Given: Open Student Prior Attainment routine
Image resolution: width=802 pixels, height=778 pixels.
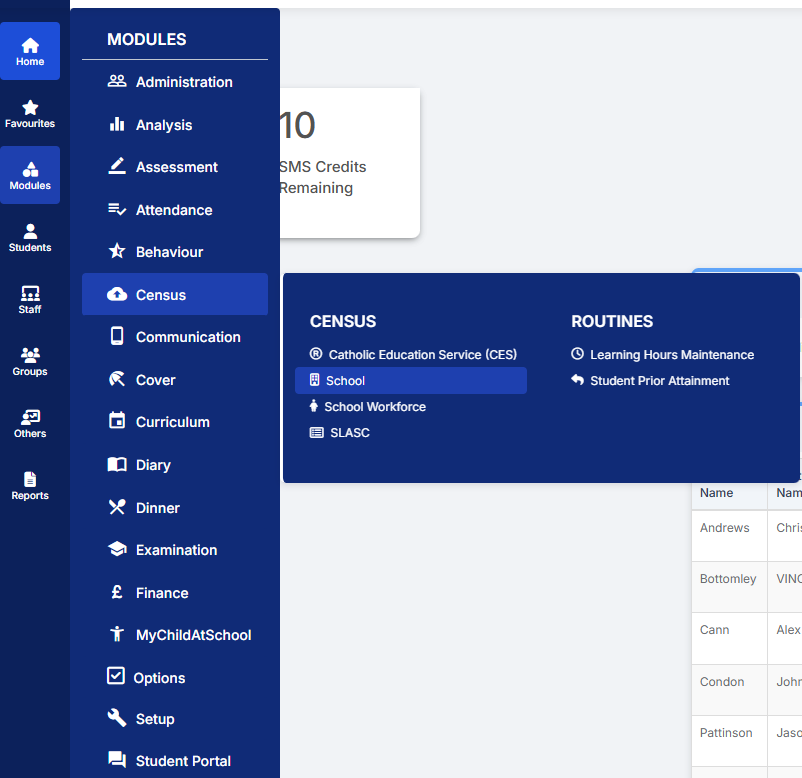Looking at the screenshot, I should tap(659, 381).
